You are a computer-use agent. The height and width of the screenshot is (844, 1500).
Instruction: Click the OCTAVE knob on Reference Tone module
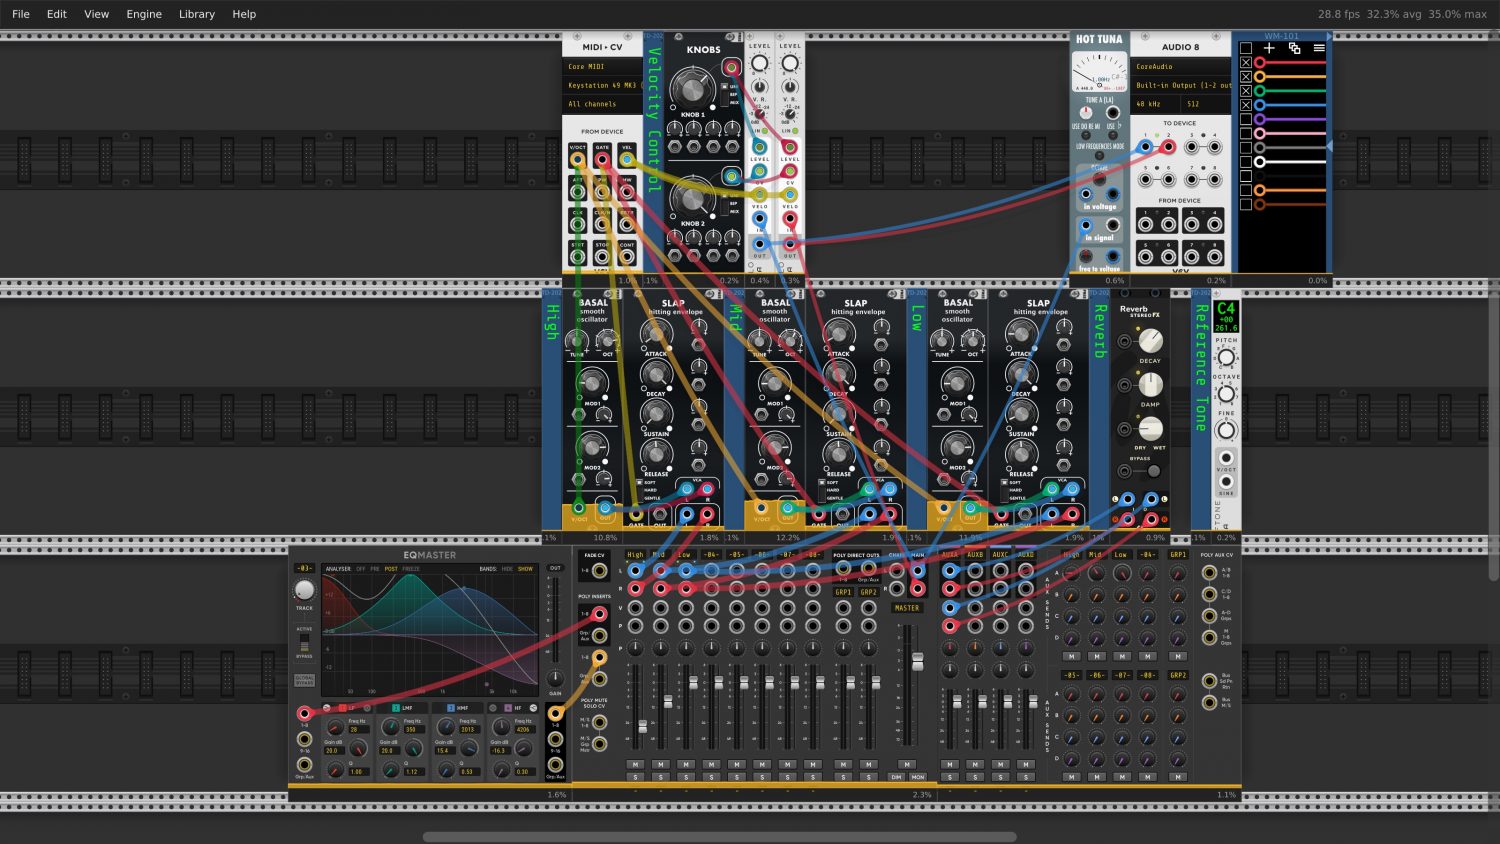[1226, 394]
